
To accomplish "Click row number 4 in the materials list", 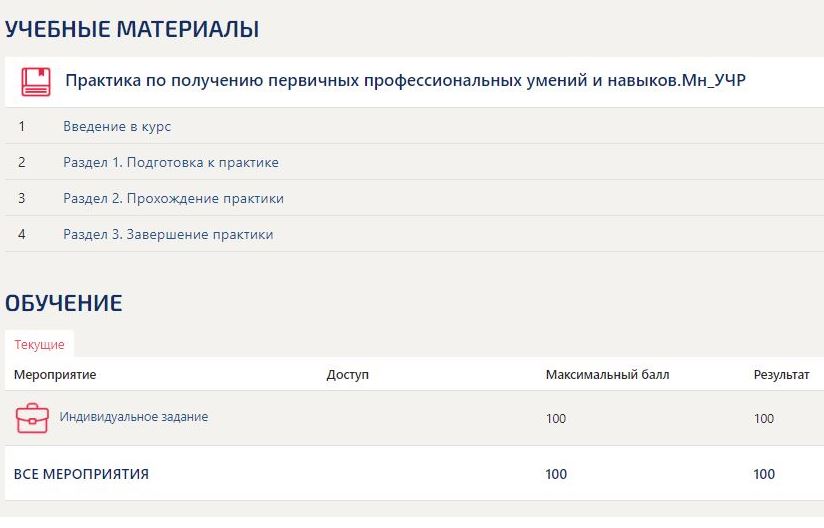I will (x=21, y=234).
